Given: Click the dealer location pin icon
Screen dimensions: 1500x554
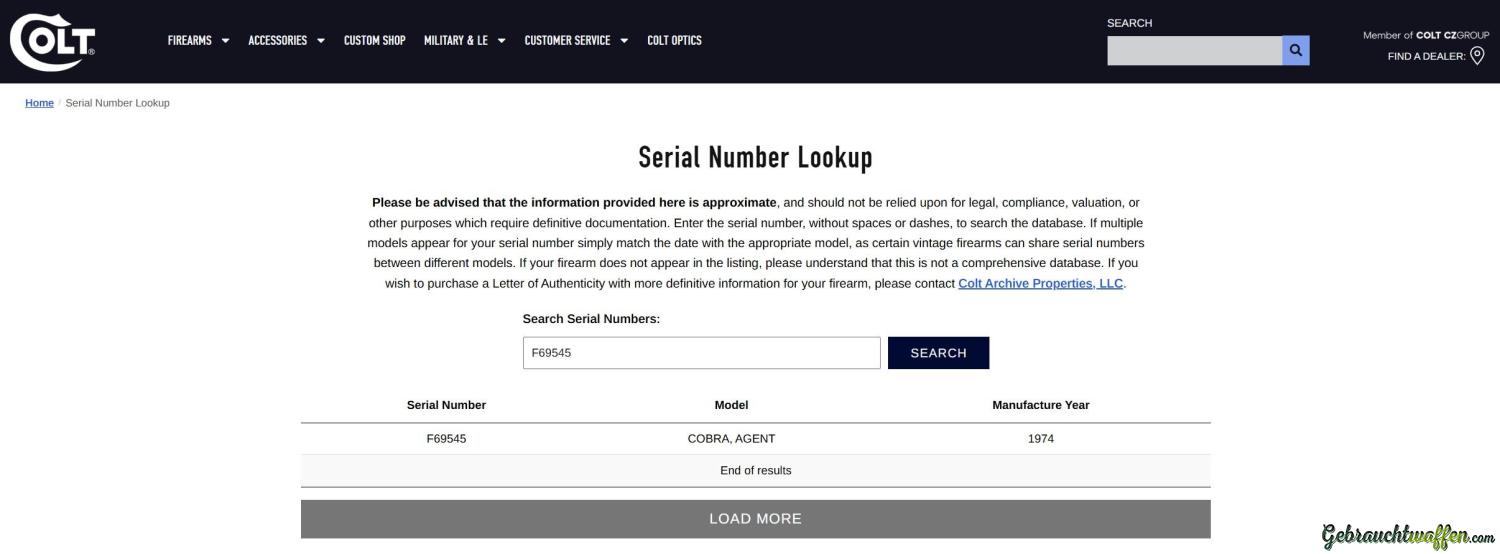Looking at the screenshot, I should point(1477,56).
